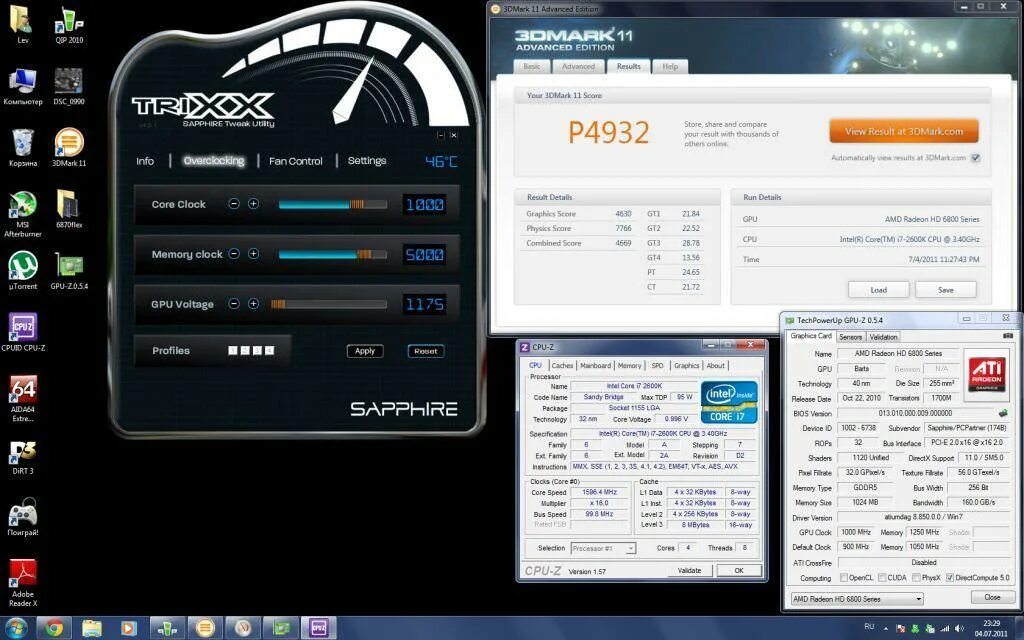Toggle the CUDA checkbox in GPU-Z
This screenshot has width=1024, height=640.
[x=882, y=577]
